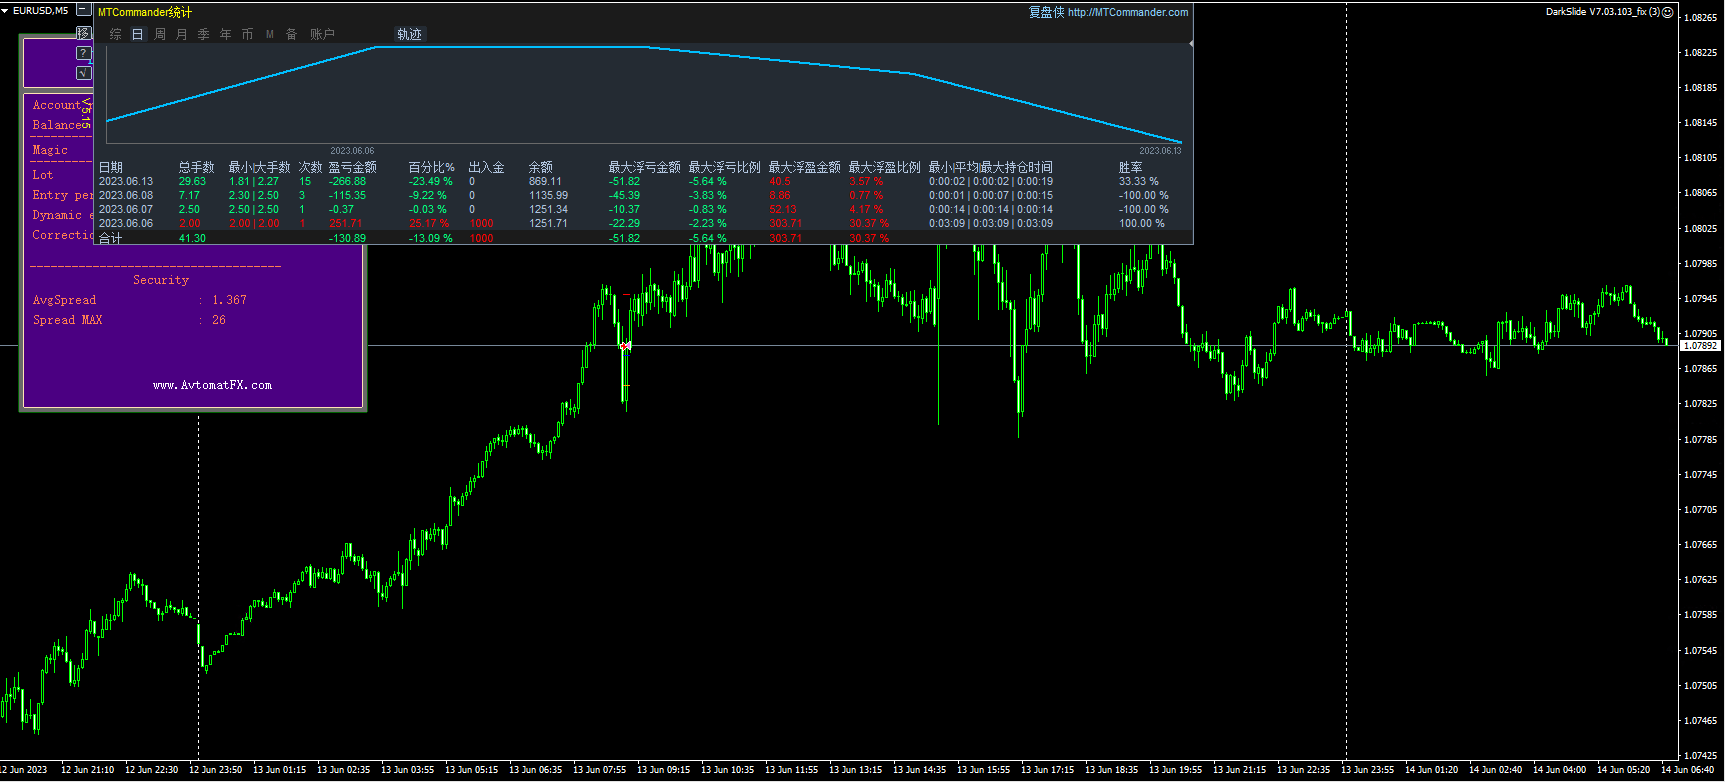The image size is (1726, 783).
Task: Switch to the 月 monthly tab
Action: (x=182, y=34)
